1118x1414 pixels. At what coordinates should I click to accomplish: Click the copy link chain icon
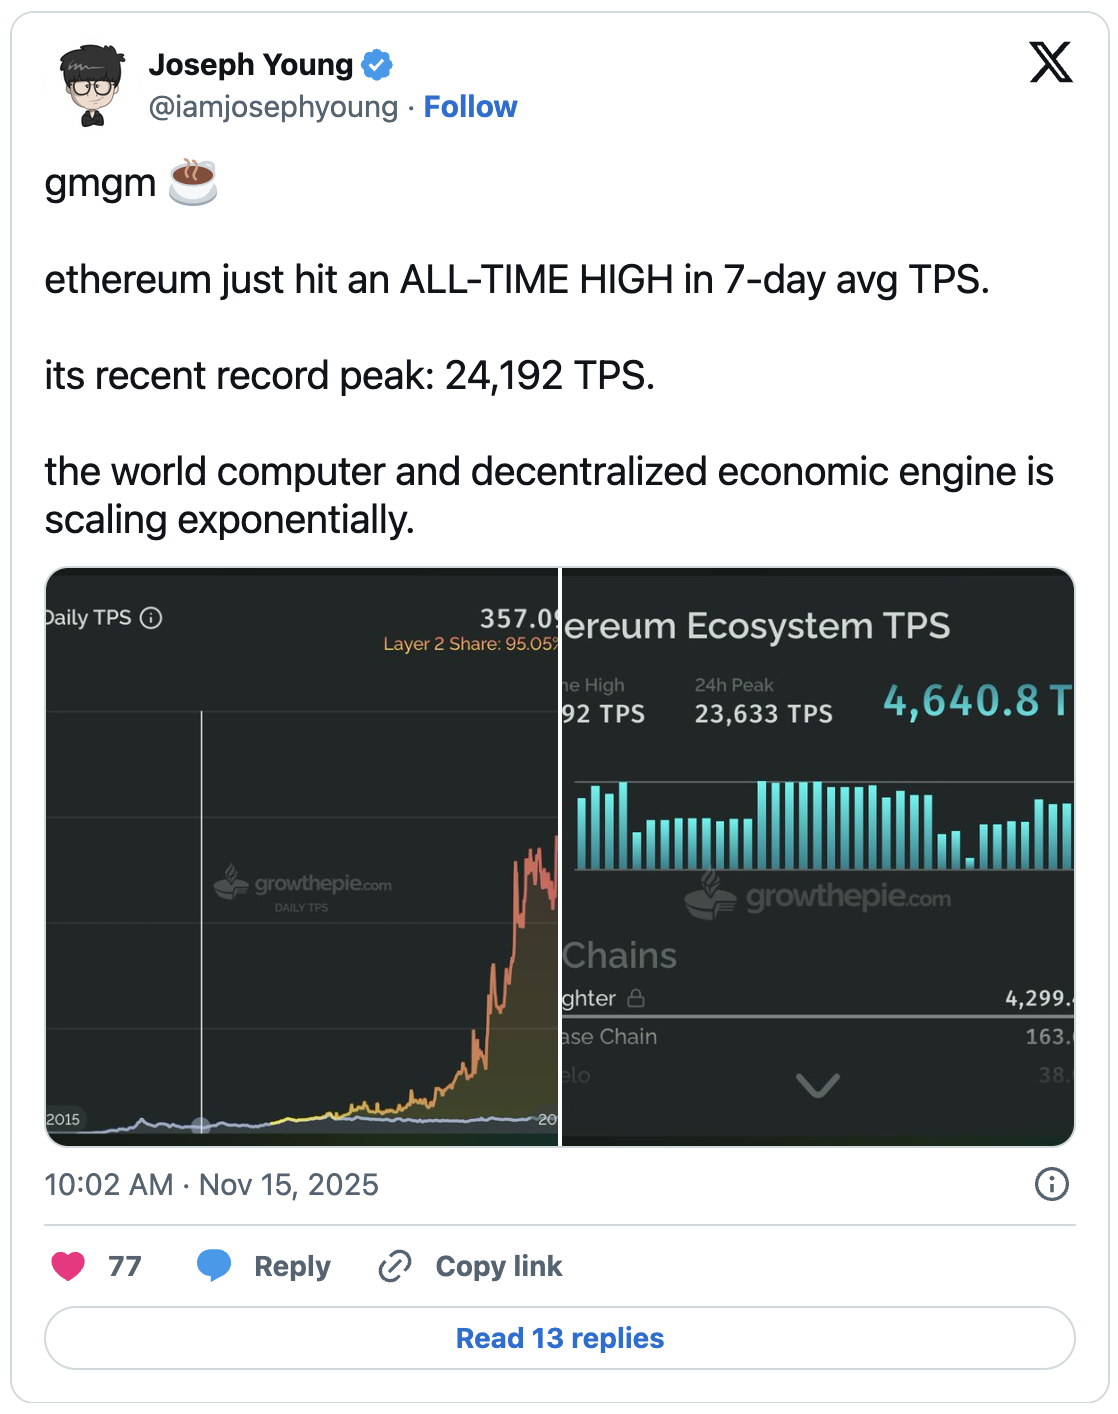(x=395, y=1266)
